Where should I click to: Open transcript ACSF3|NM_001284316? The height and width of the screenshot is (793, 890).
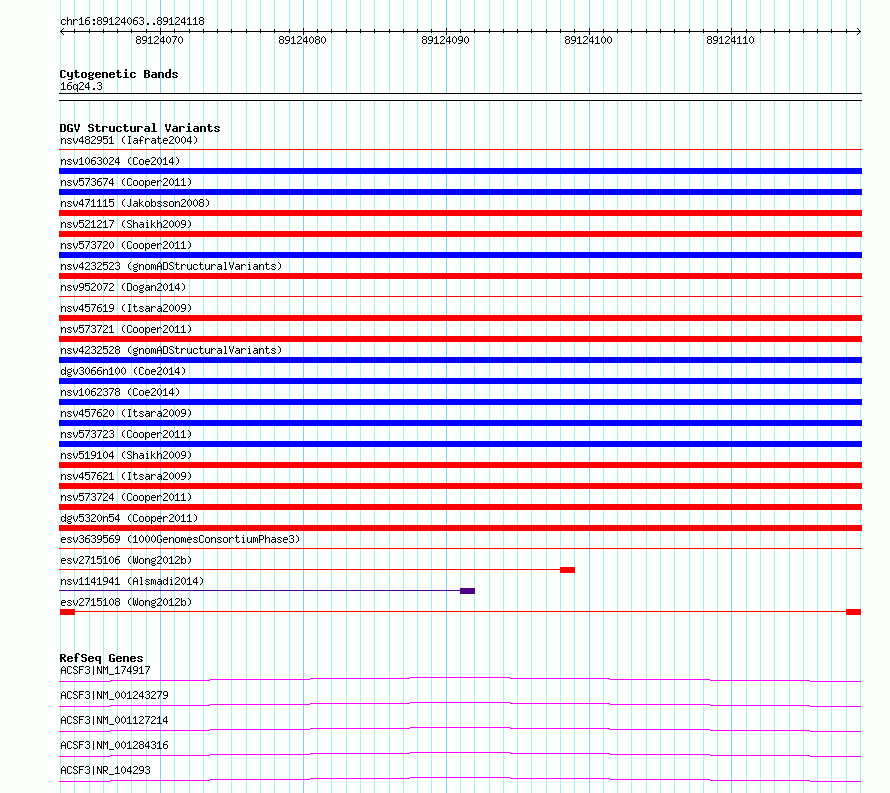[114, 745]
